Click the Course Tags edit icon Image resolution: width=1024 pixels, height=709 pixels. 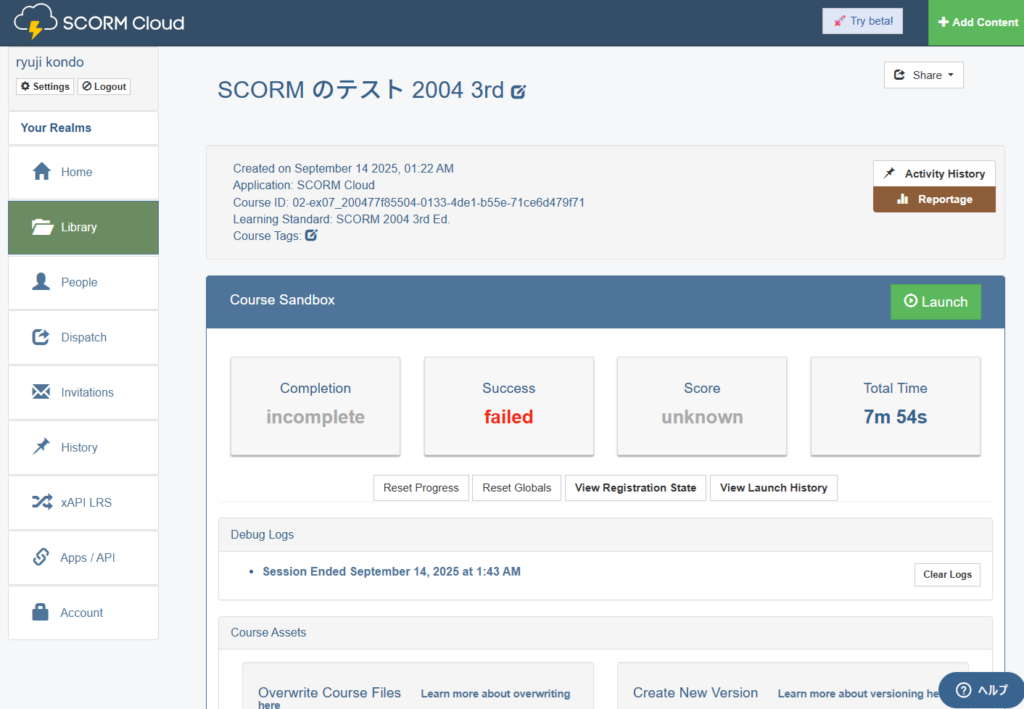click(311, 236)
